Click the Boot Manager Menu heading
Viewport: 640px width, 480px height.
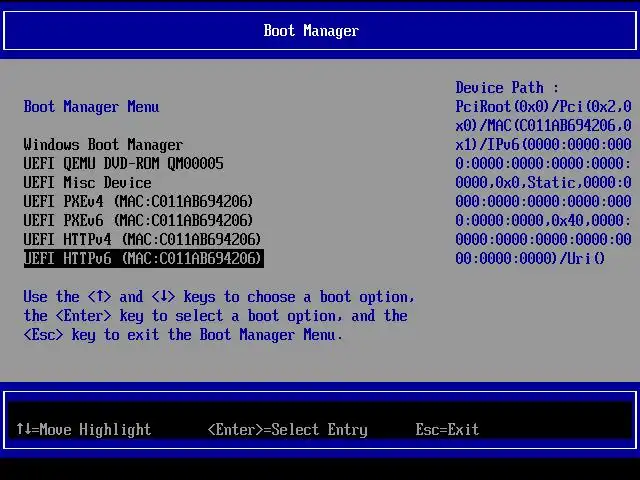click(91, 107)
